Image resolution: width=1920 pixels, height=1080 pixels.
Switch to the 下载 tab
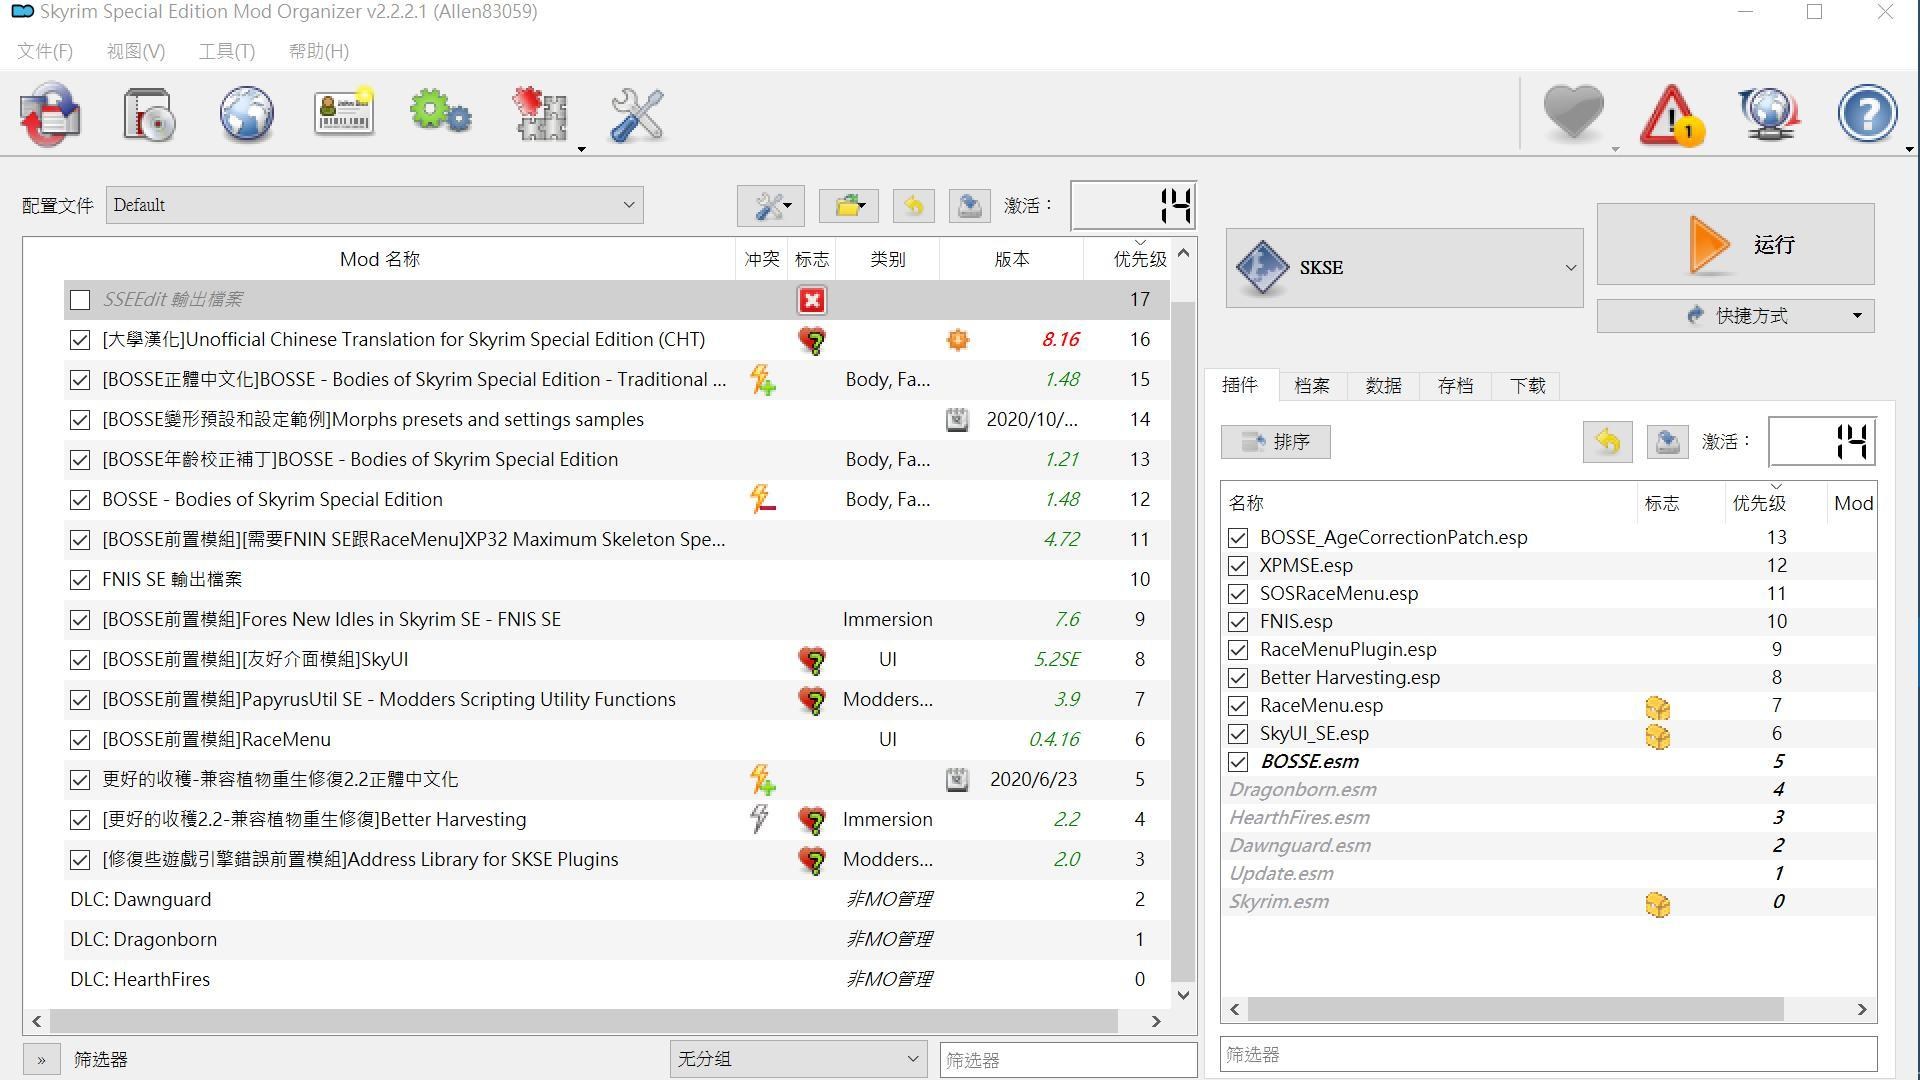pyautogui.click(x=1527, y=386)
